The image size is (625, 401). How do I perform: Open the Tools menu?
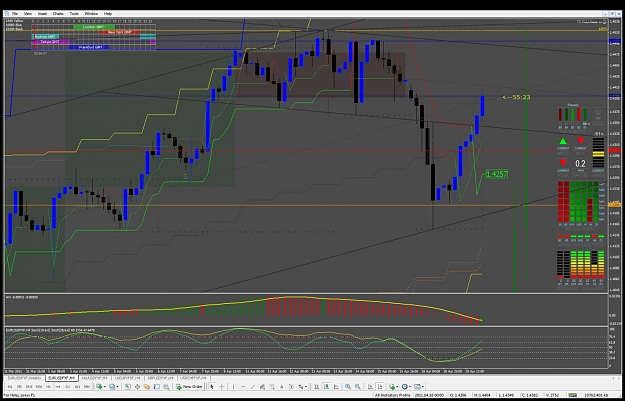tap(74, 14)
